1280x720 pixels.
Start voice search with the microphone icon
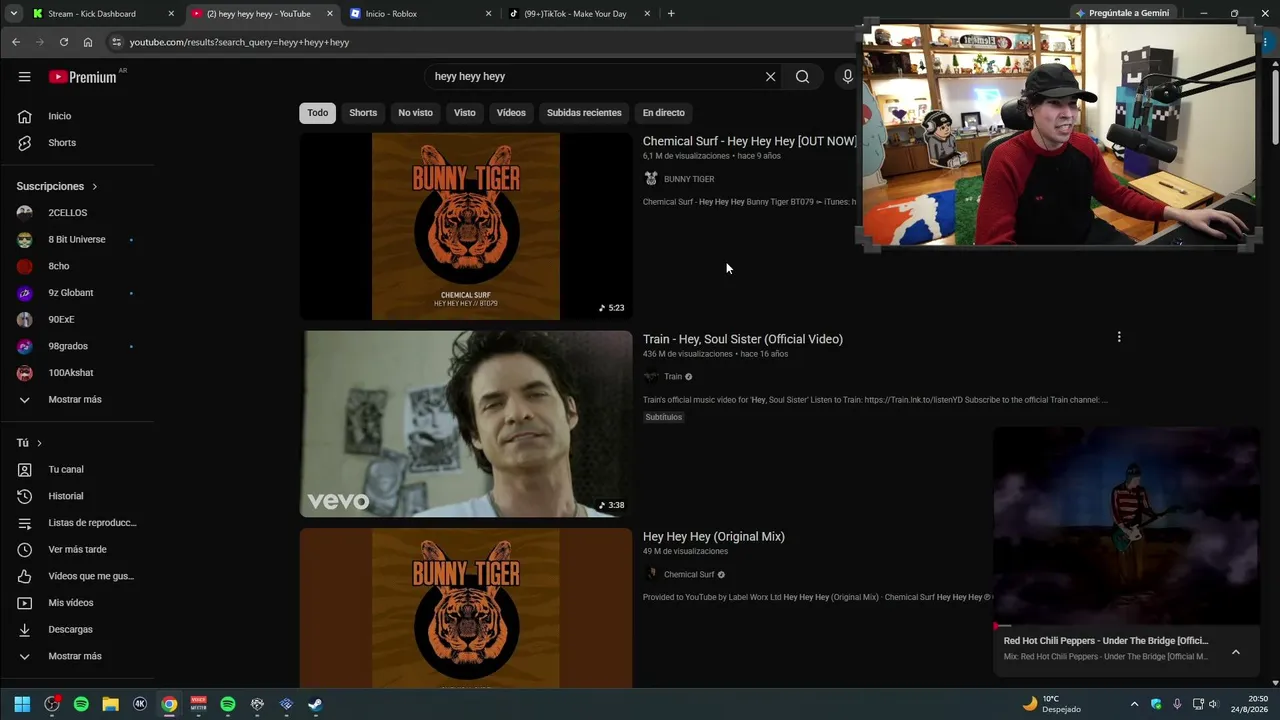pos(848,77)
